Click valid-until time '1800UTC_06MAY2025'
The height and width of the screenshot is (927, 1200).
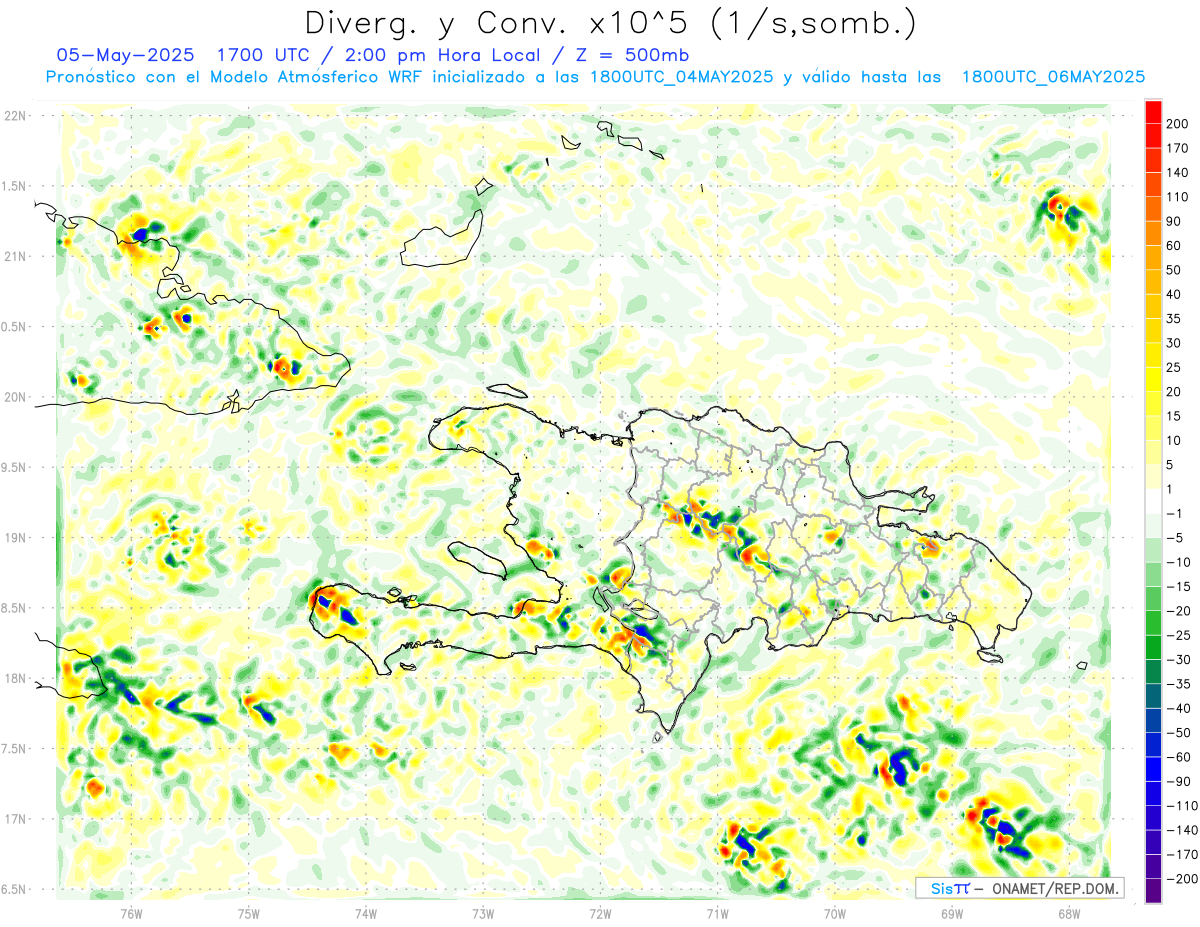click(1053, 77)
